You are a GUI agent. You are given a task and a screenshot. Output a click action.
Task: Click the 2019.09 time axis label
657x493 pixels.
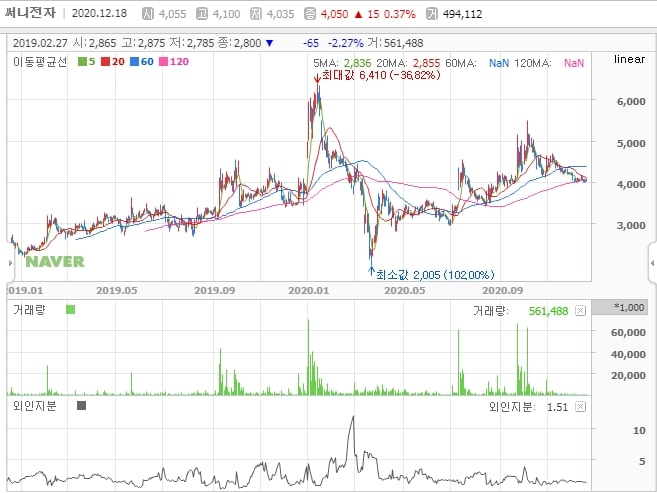pos(215,291)
